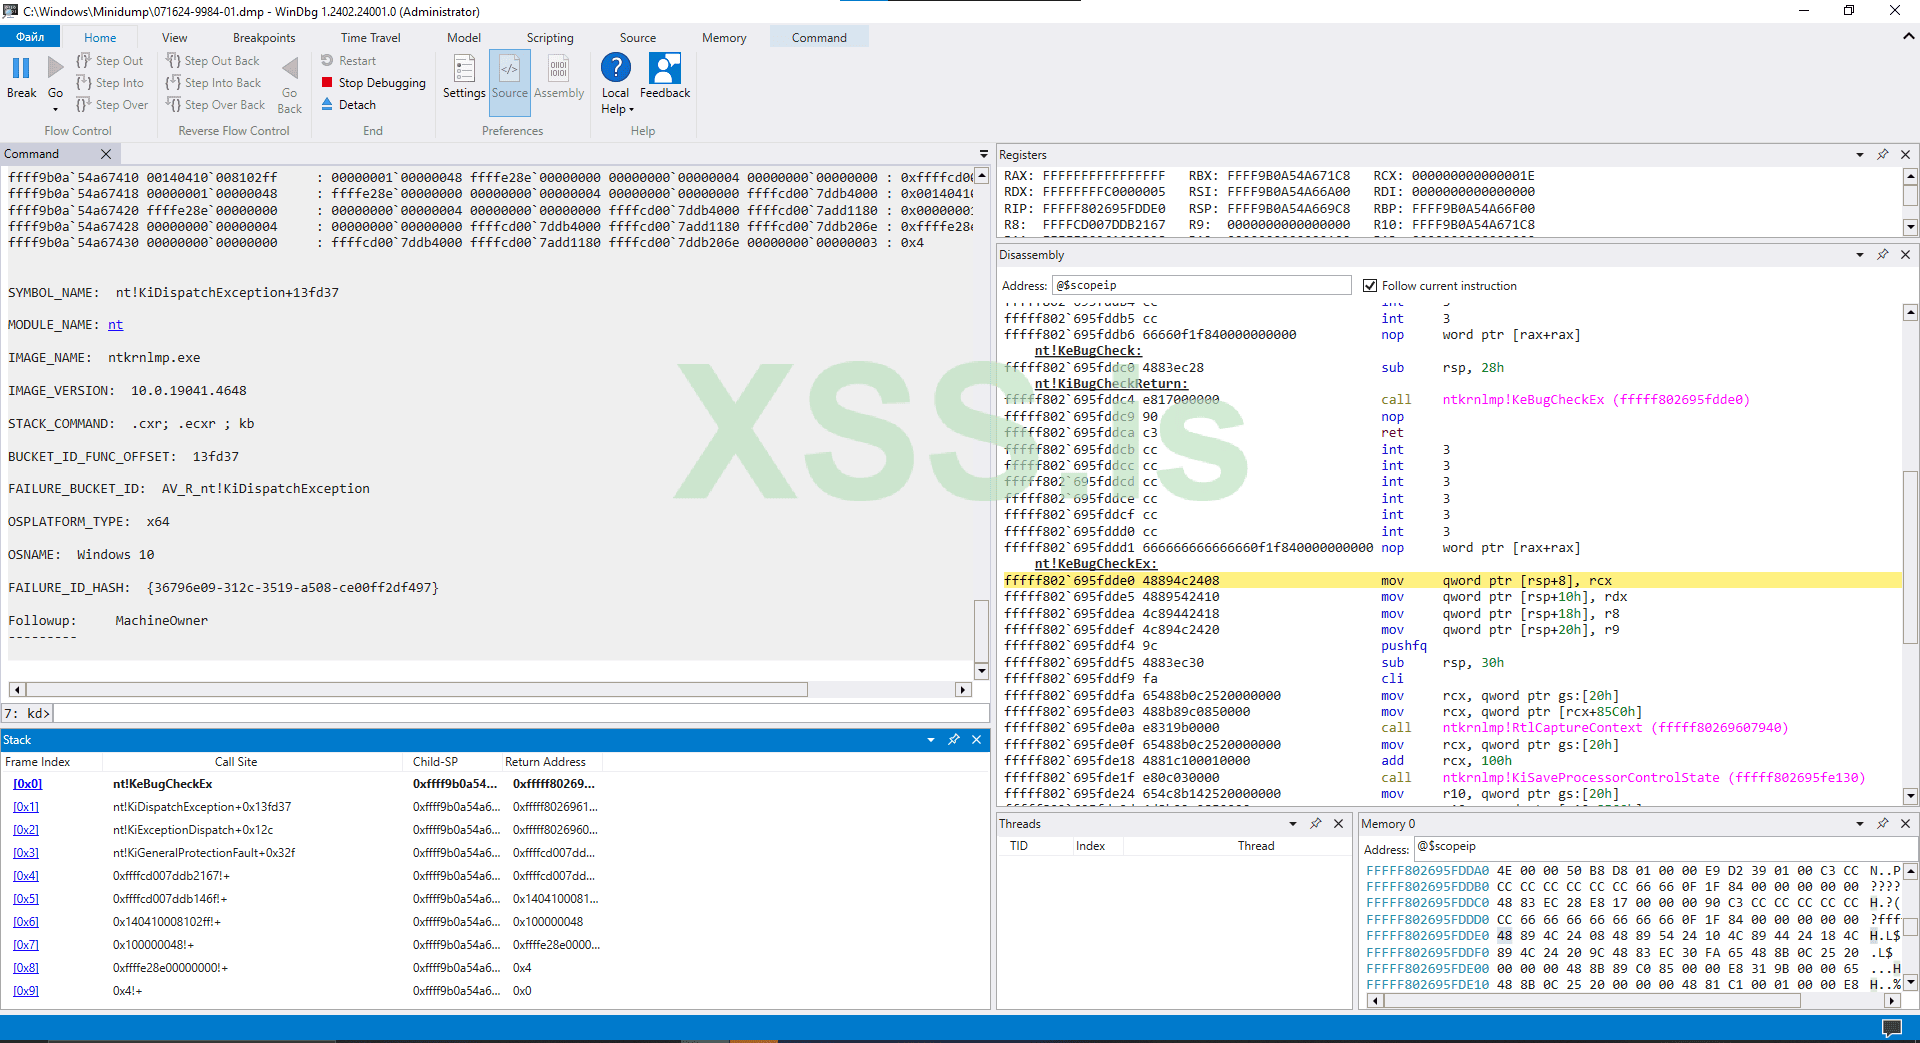Image resolution: width=1920 pixels, height=1043 pixels.
Task: Click the Feedback icon
Action: coord(665,69)
